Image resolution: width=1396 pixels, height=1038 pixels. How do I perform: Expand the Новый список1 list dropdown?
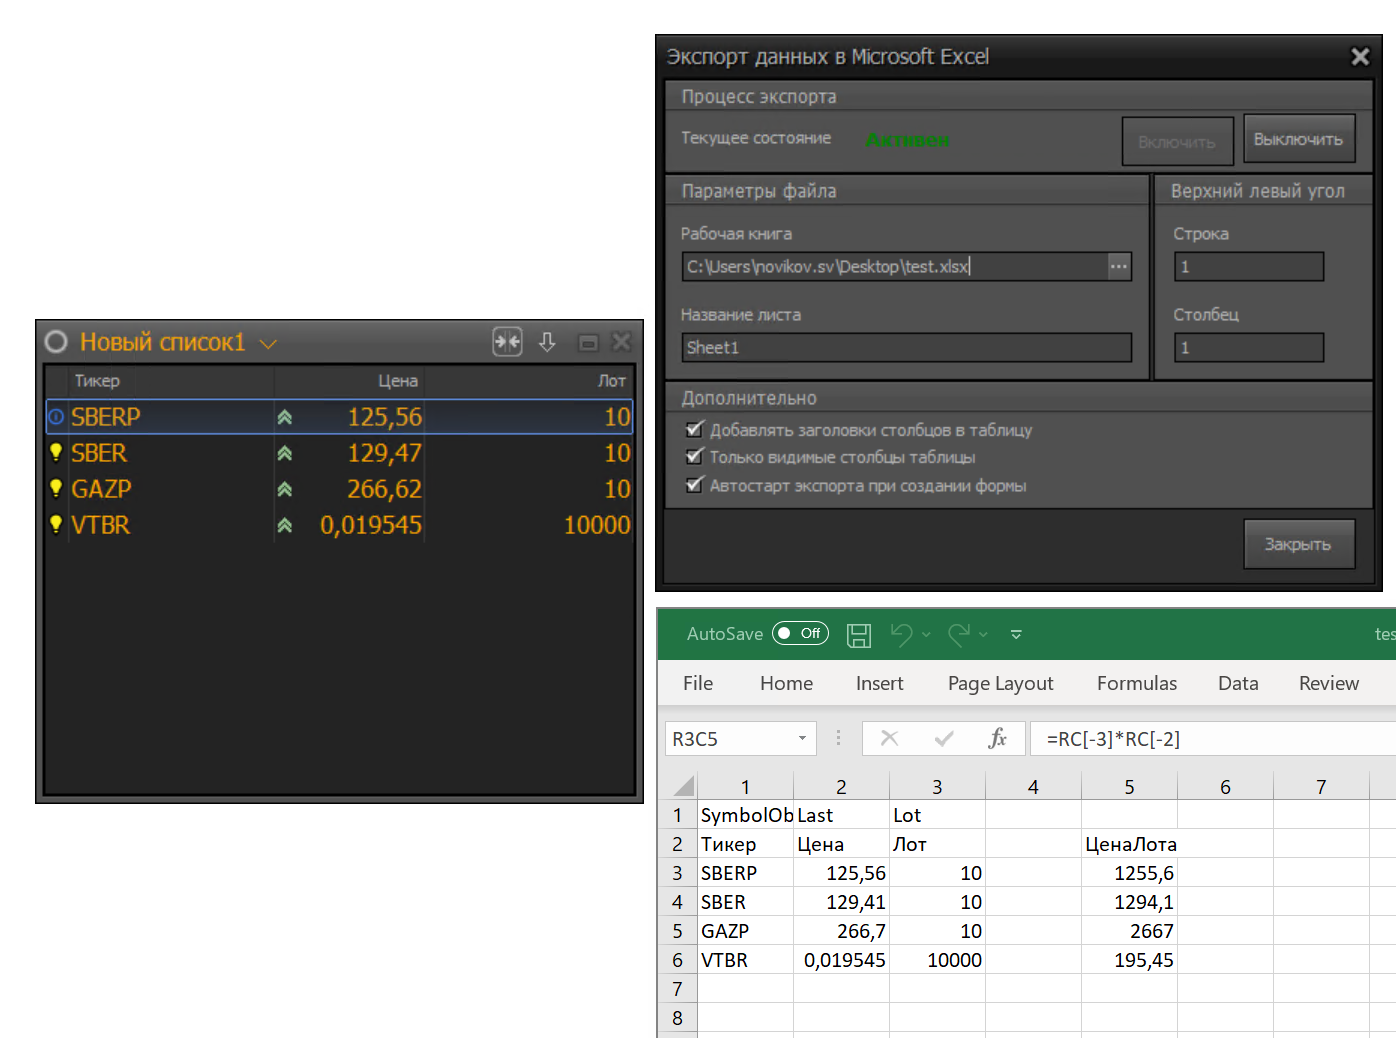click(x=268, y=344)
